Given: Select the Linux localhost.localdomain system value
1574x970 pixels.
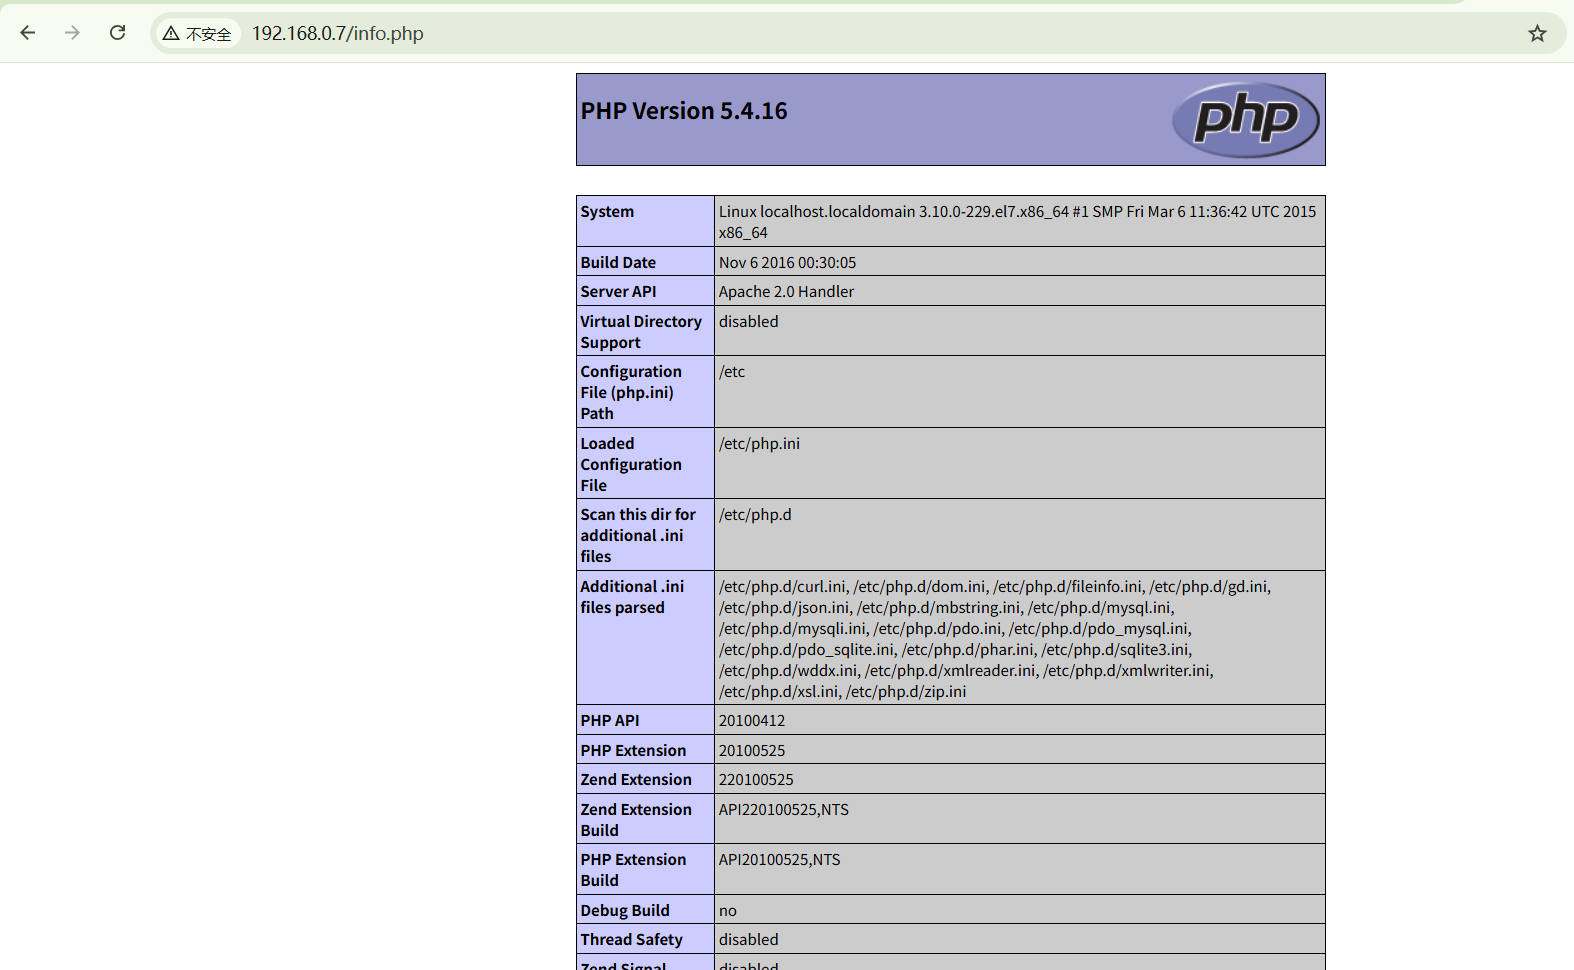Looking at the screenshot, I should [1017, 222].
